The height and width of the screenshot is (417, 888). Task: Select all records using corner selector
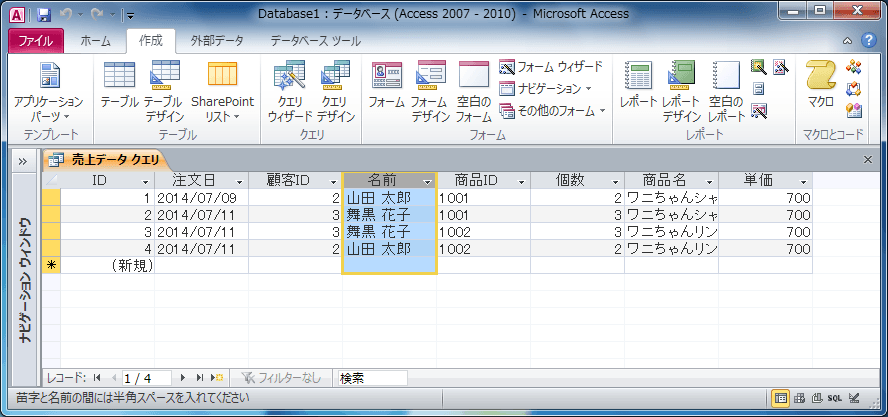point(51,181)
